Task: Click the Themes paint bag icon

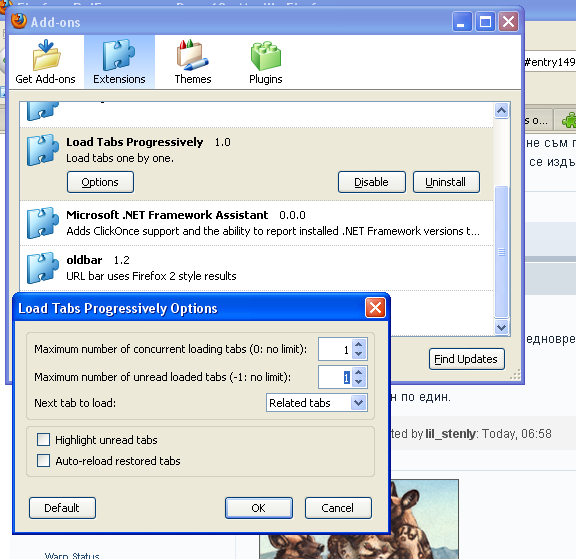Action: coord(192,55)
